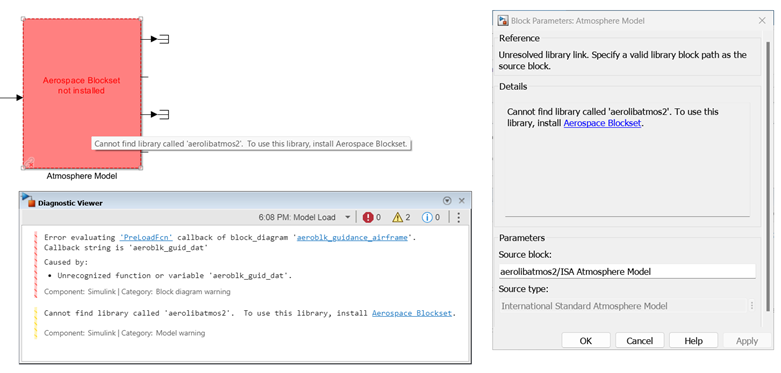Open Source type options ellipsis
Viewport: 781px width, 373px height.
752,306
